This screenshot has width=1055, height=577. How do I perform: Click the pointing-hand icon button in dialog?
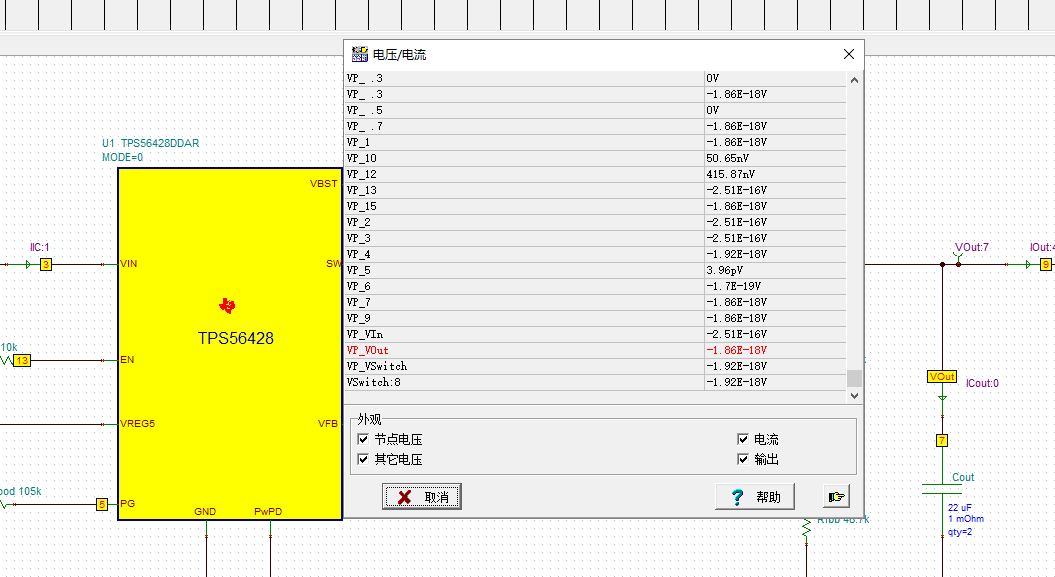tap(836, 496)
